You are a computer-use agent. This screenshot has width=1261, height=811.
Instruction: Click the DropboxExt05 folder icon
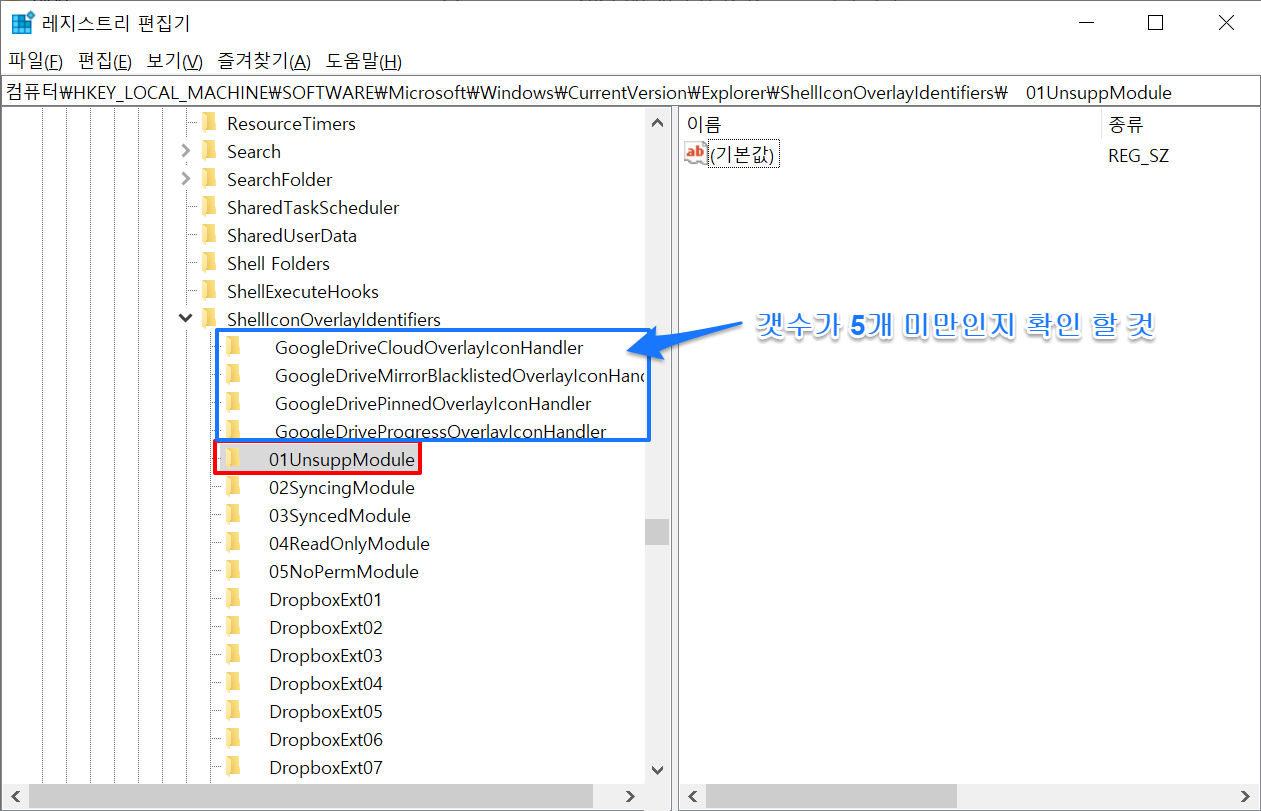(x=233, y=711)
